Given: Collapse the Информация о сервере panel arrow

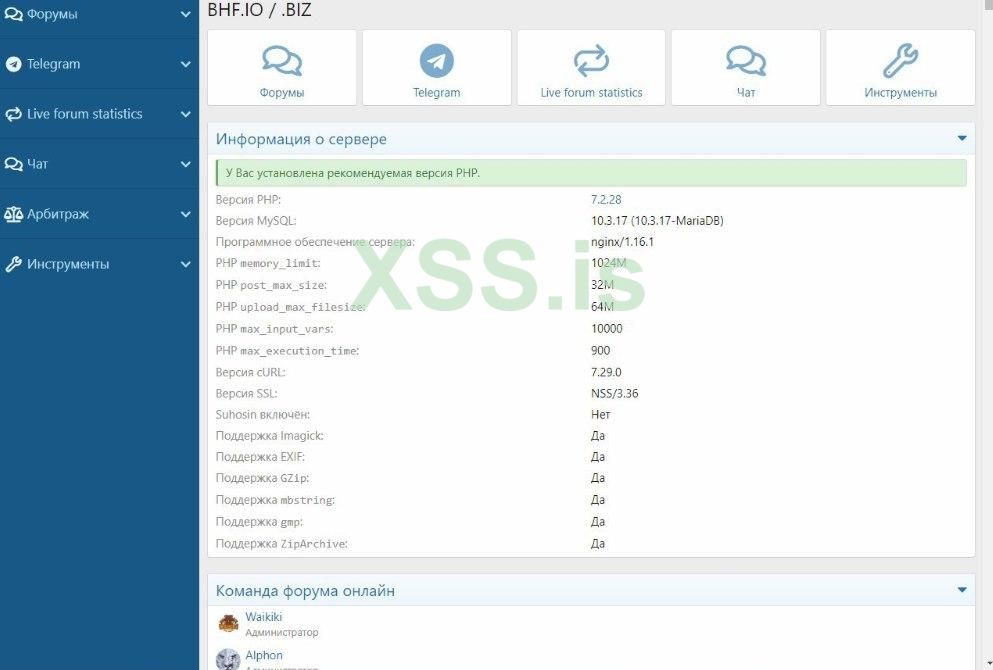Looking at the screenshot, I should [961, 138].
